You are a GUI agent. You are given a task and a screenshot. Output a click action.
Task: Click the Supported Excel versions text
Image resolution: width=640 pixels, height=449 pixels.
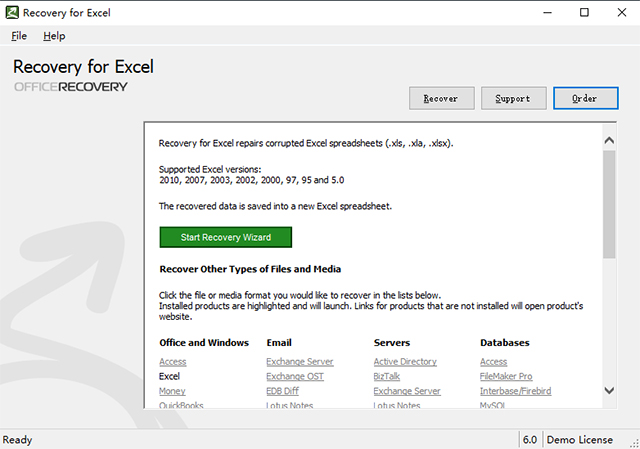210,169
